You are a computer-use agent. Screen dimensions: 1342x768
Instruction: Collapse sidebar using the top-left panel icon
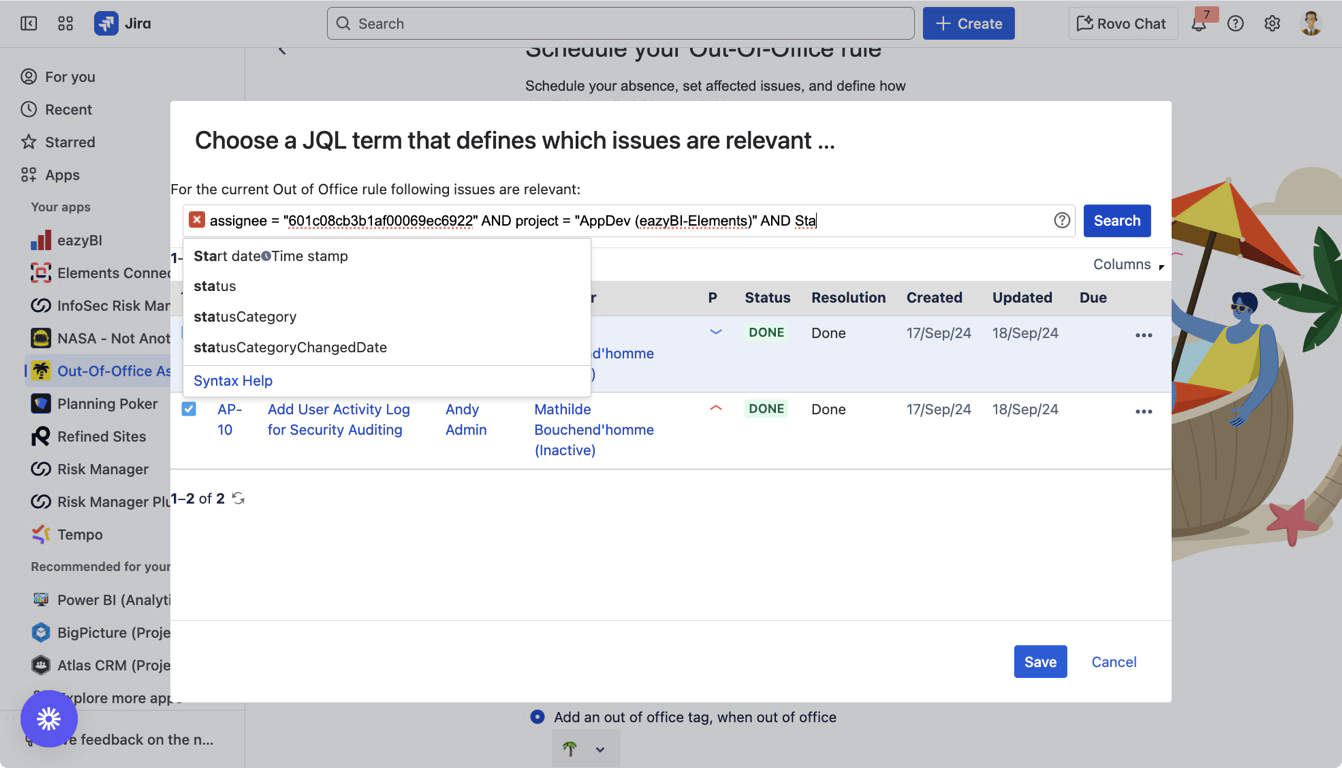point(29,24)
